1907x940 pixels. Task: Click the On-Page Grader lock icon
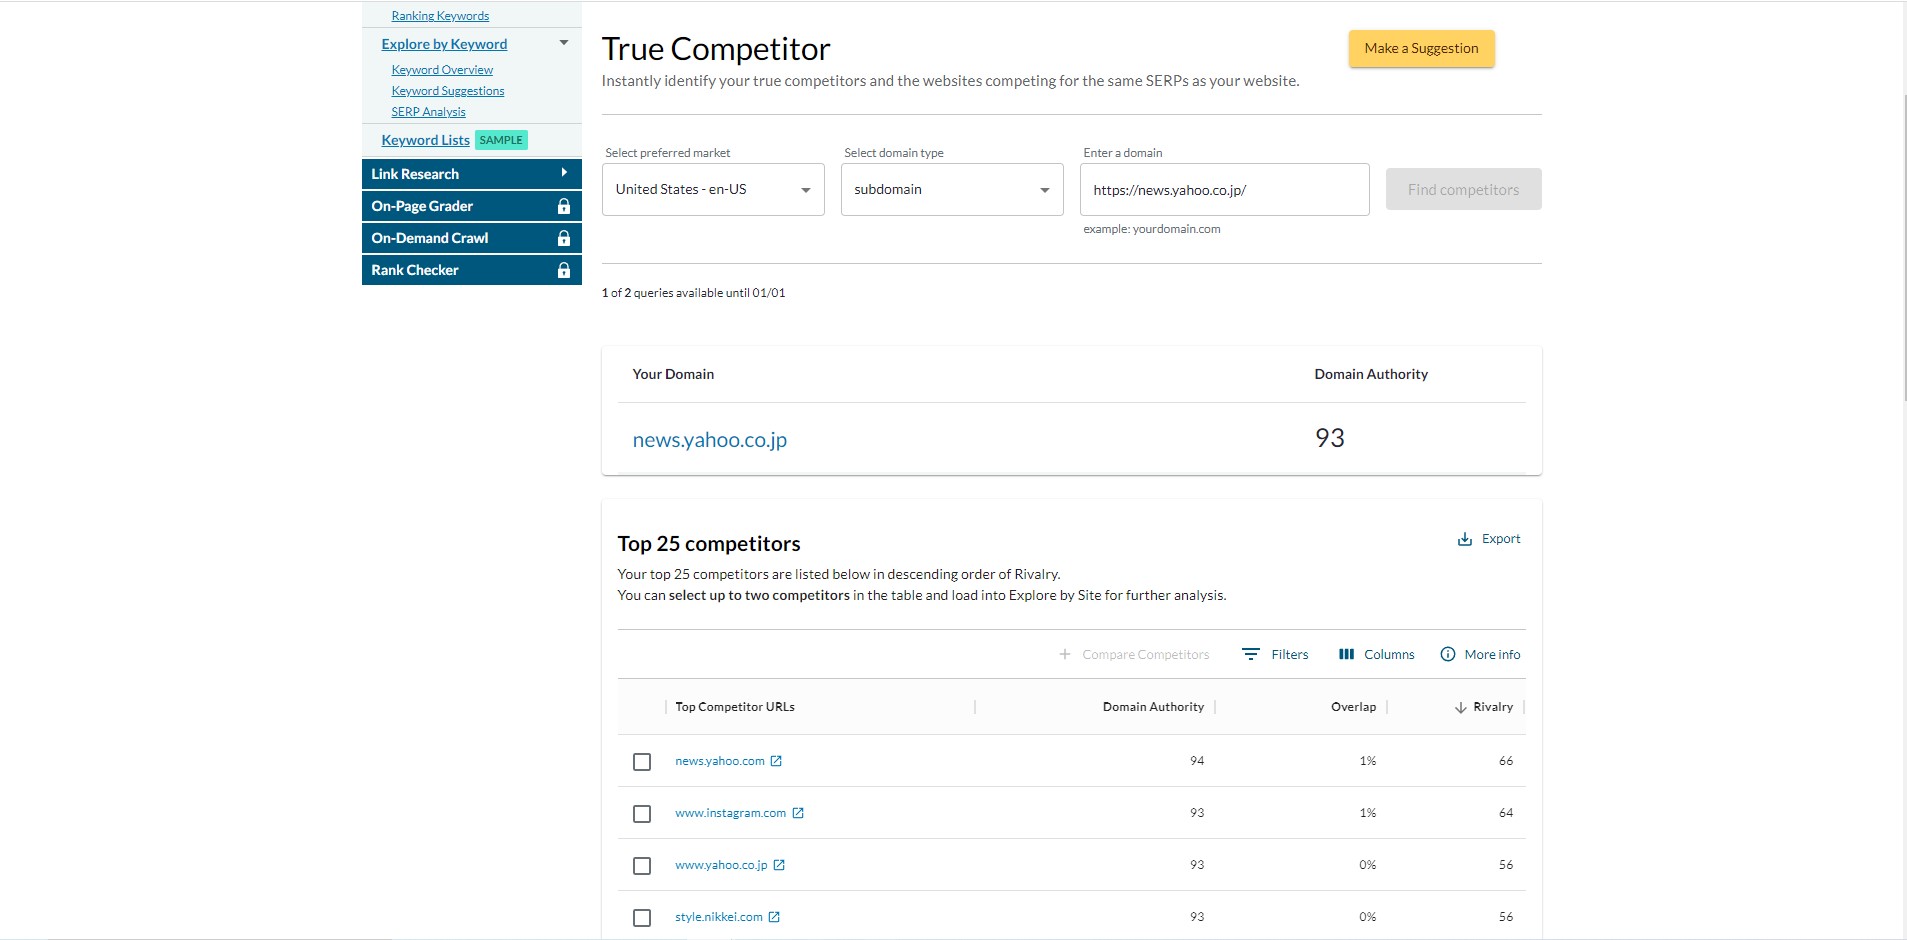point(564,206)
